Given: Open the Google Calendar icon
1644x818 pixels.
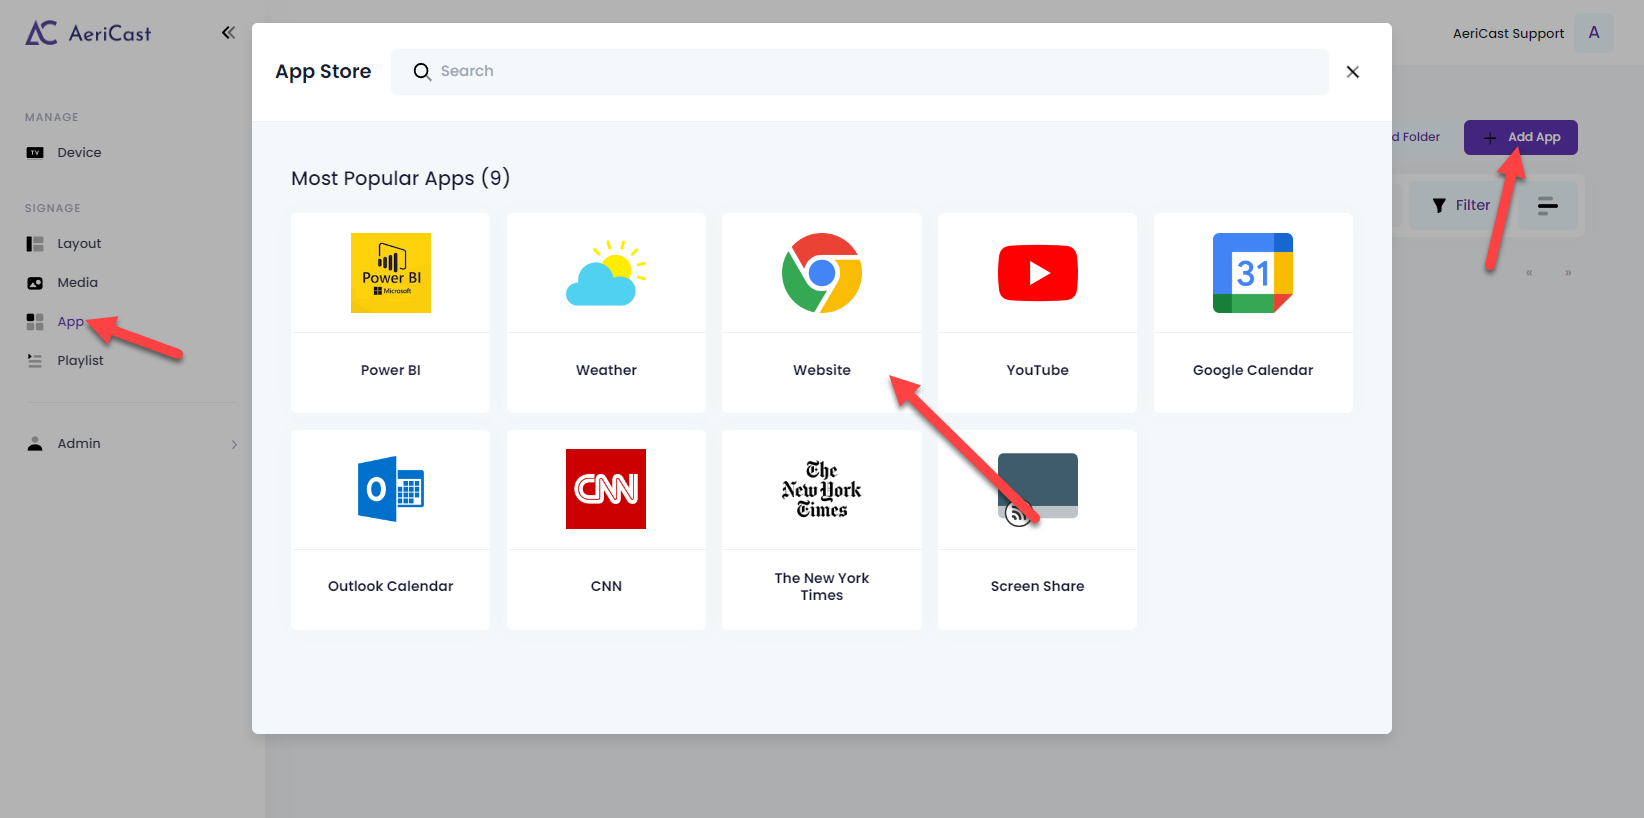Looking at the screenshot, I should 1253,273.
